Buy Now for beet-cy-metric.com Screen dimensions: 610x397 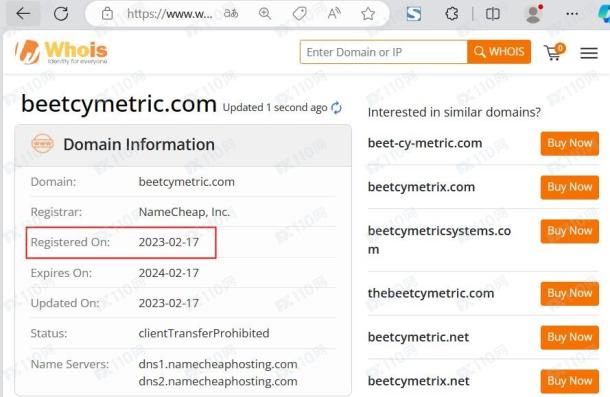pos(570,143)
